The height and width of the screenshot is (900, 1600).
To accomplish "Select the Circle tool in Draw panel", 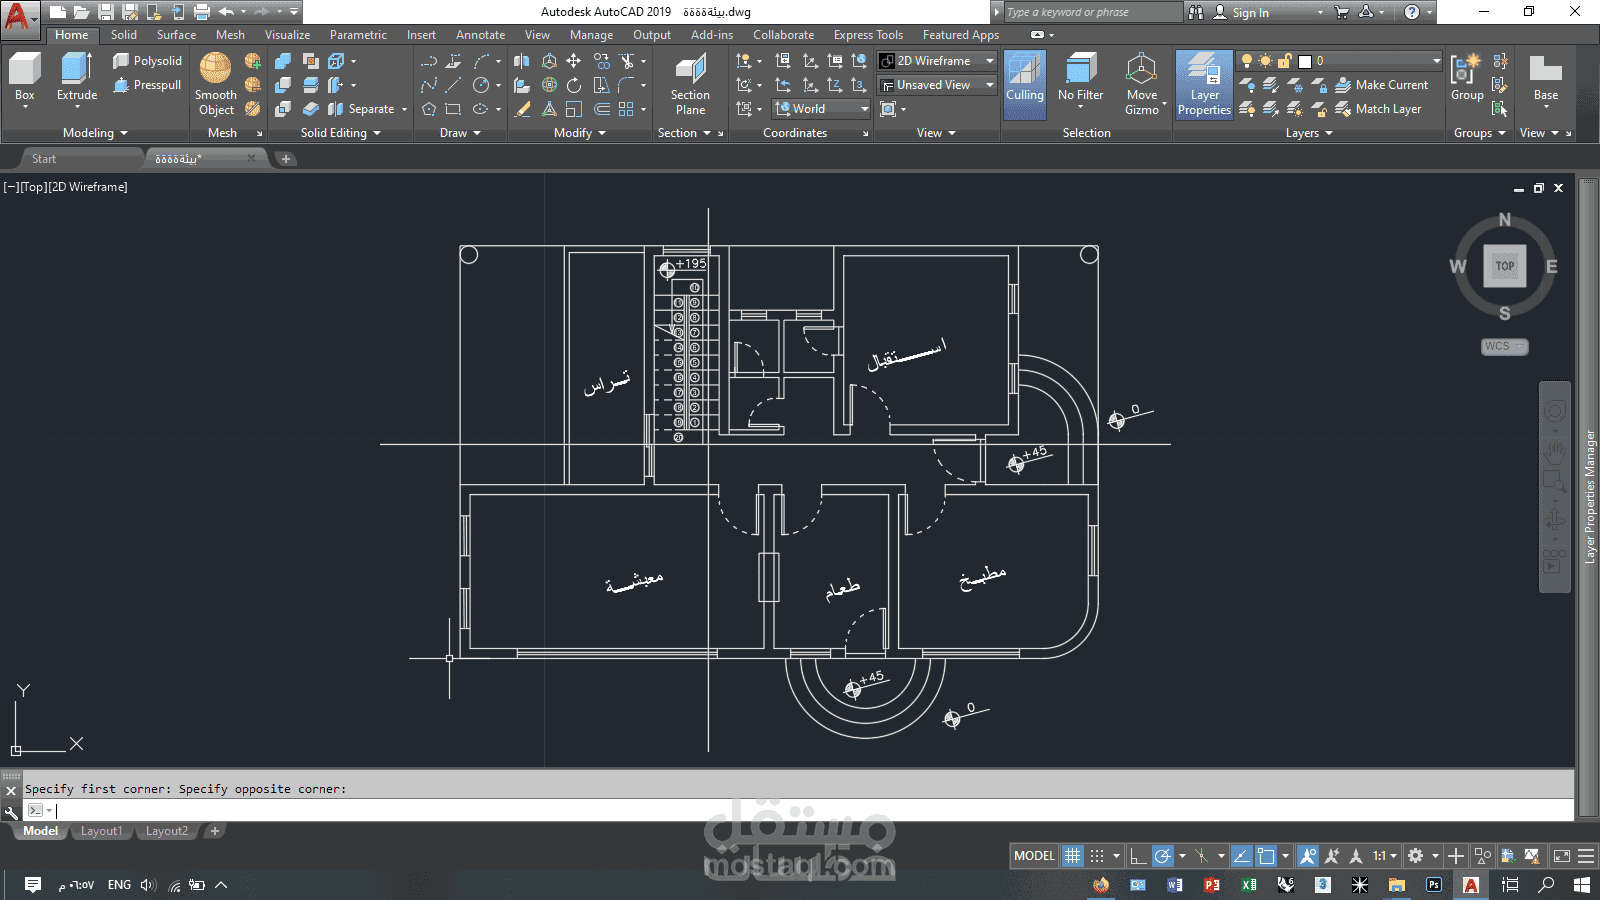I will point(481,85).
